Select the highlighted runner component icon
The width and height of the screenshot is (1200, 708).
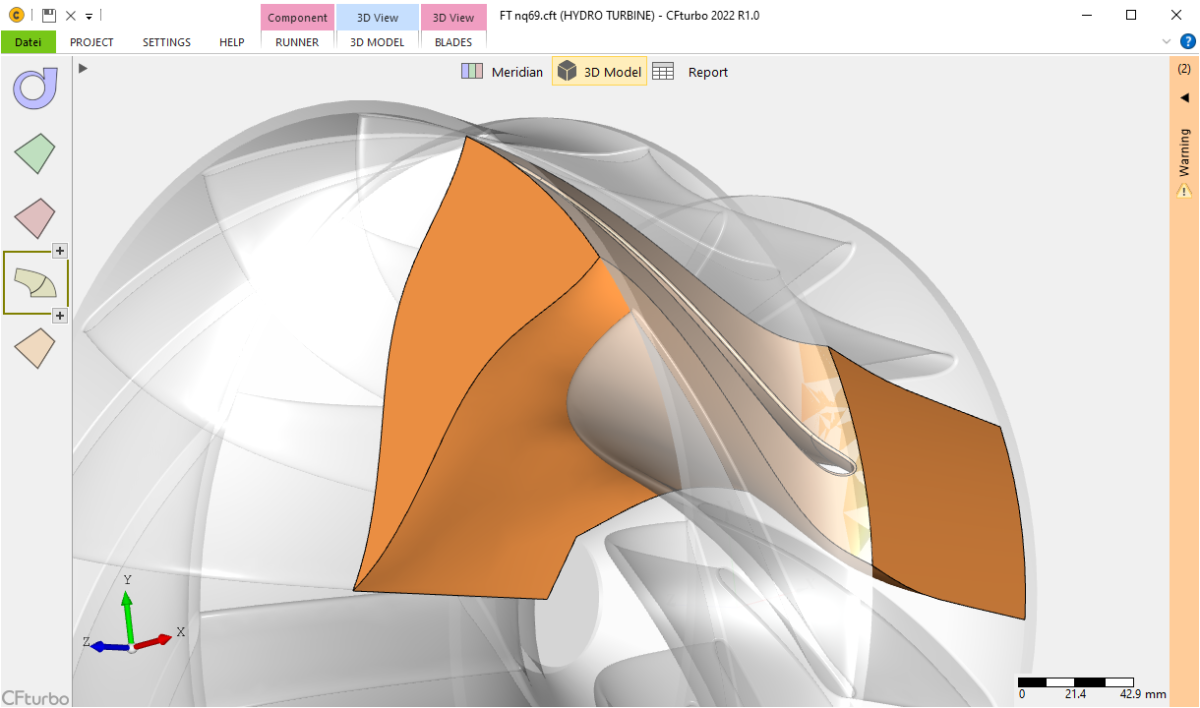[x=35, y=283]
